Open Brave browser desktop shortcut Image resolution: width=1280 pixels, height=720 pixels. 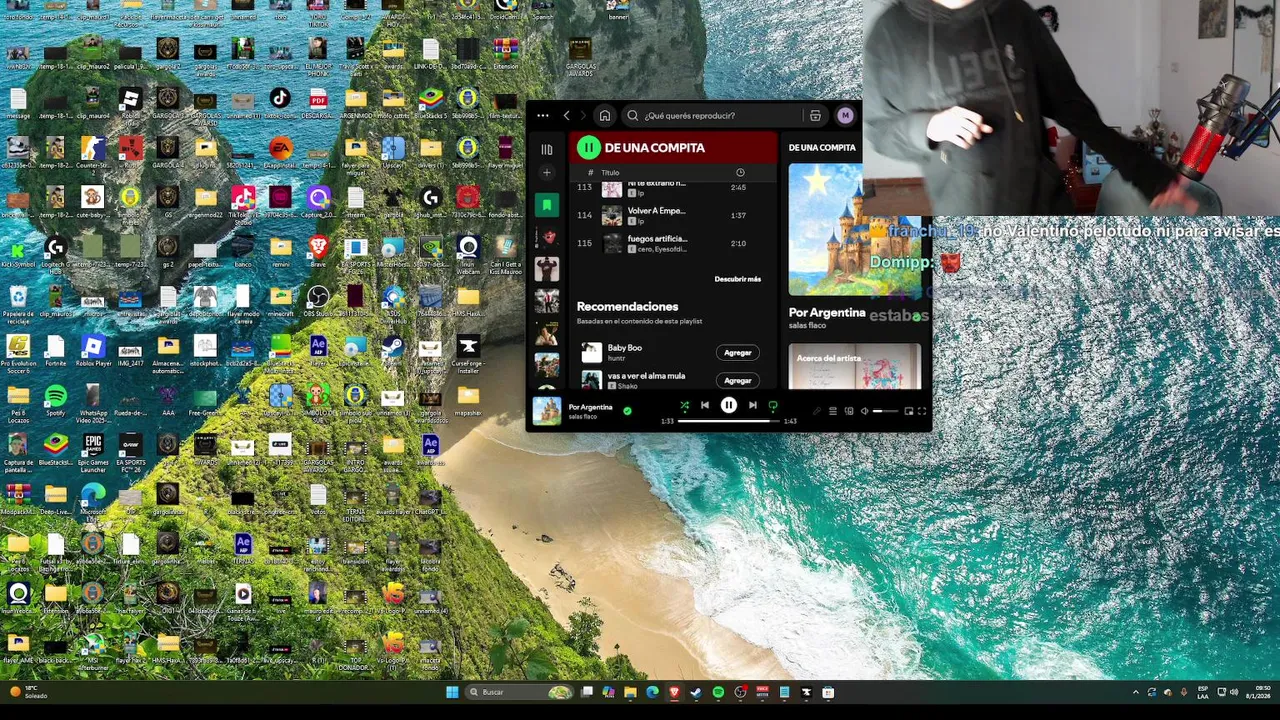point(318,250)
